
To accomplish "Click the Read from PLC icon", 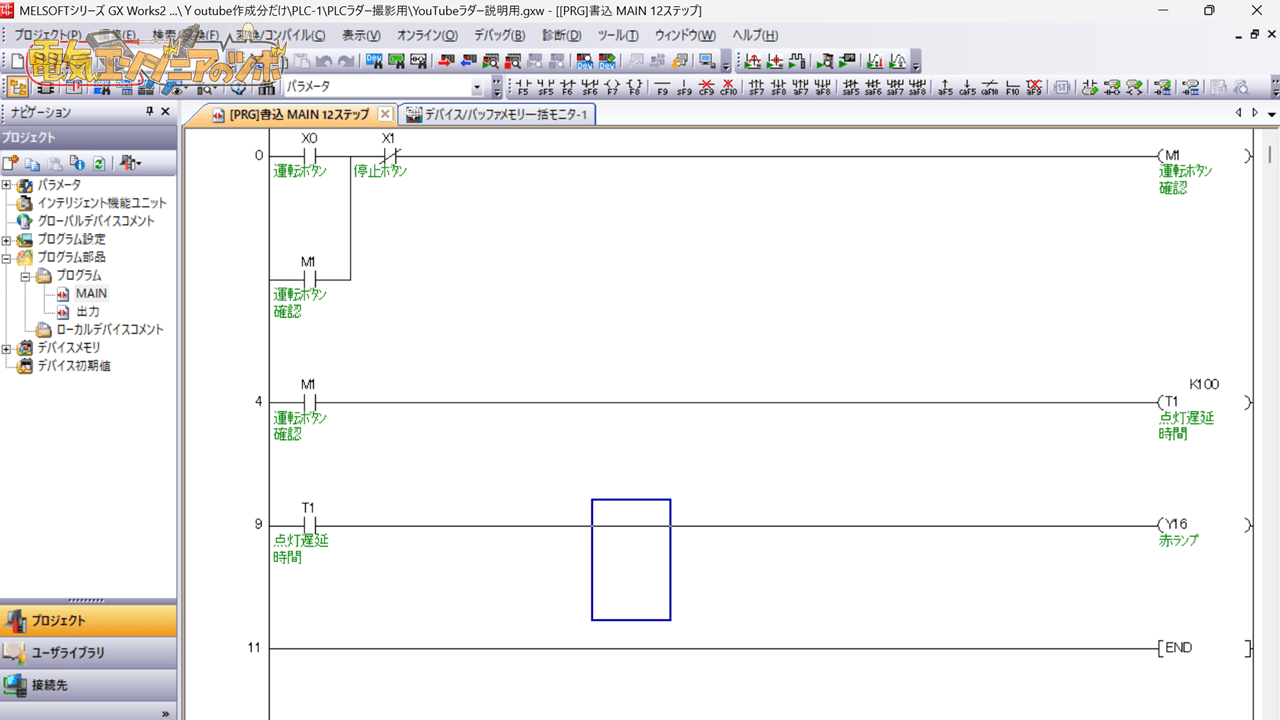I will [x=468, y=61].
